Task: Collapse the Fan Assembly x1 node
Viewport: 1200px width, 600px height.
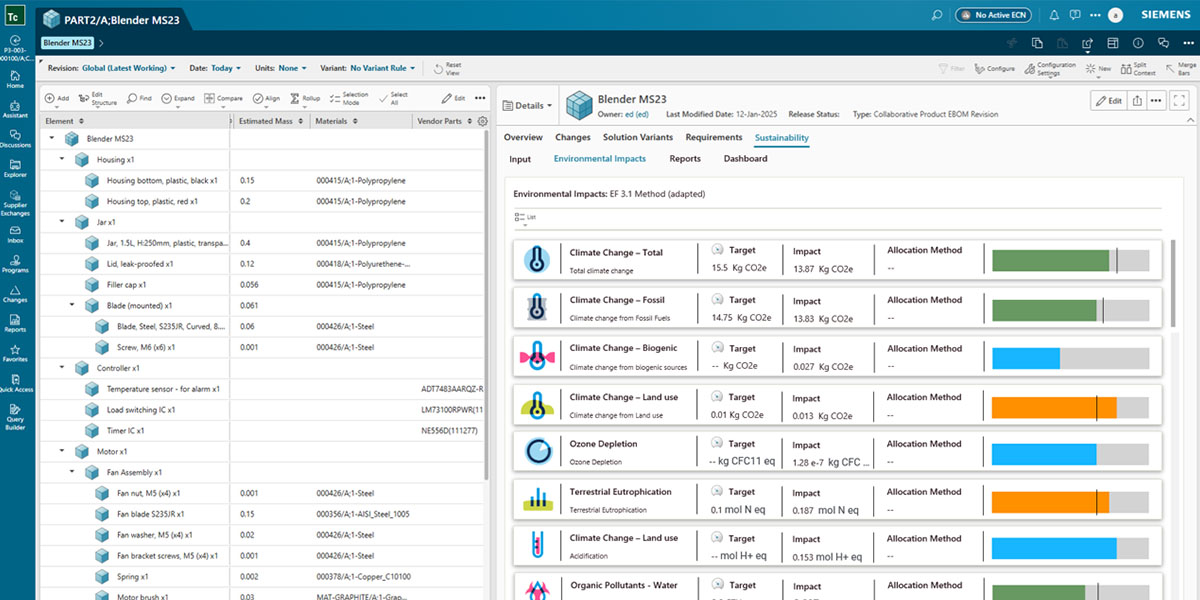Action: 71,472
